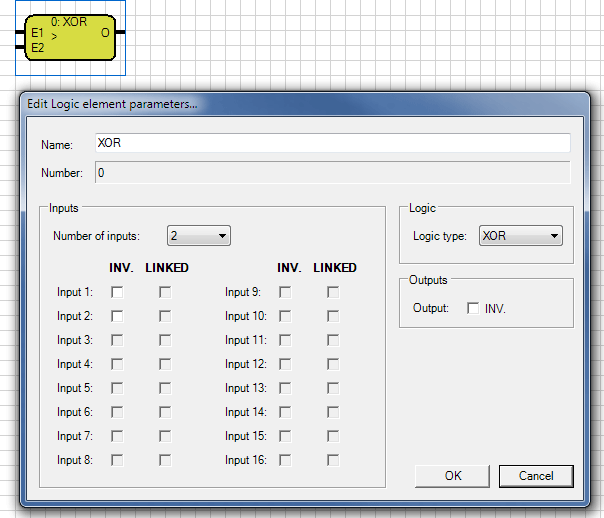Viewport: 604px width, 518px height.
Task: Toggle INV. checkbox for Input 14
Action: click(285, 412)
